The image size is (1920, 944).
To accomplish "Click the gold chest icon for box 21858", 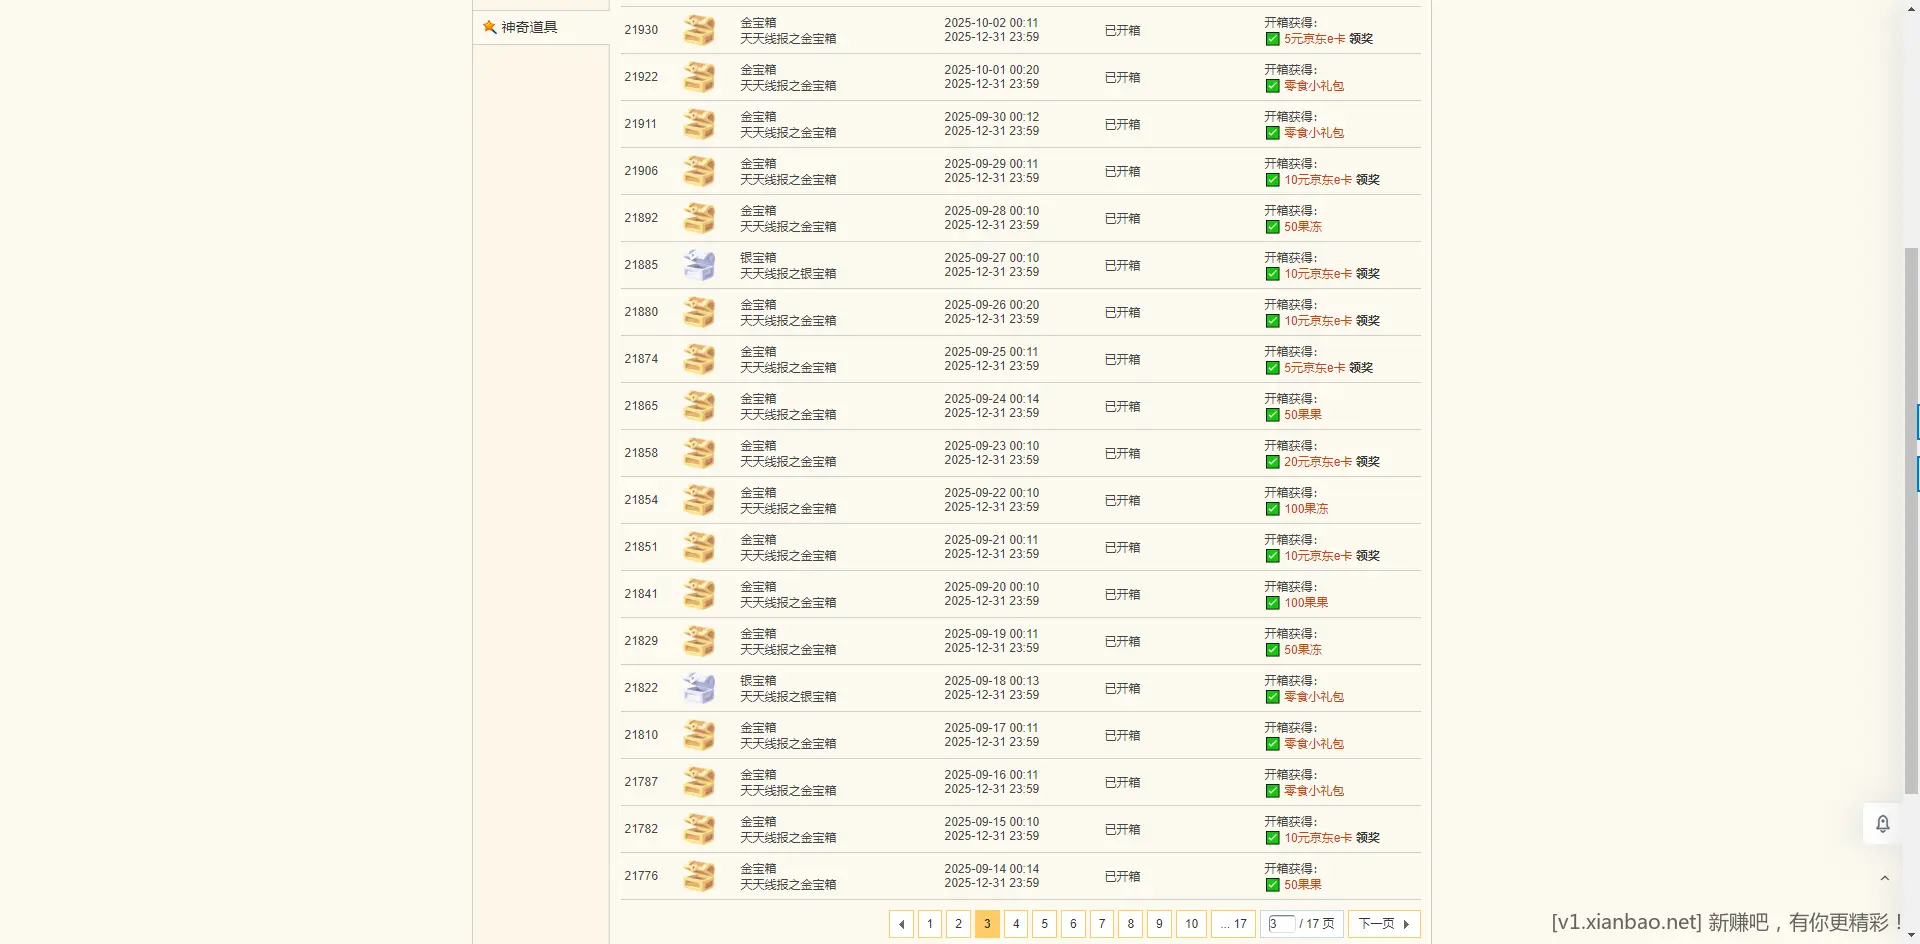I will coord(699,453).
